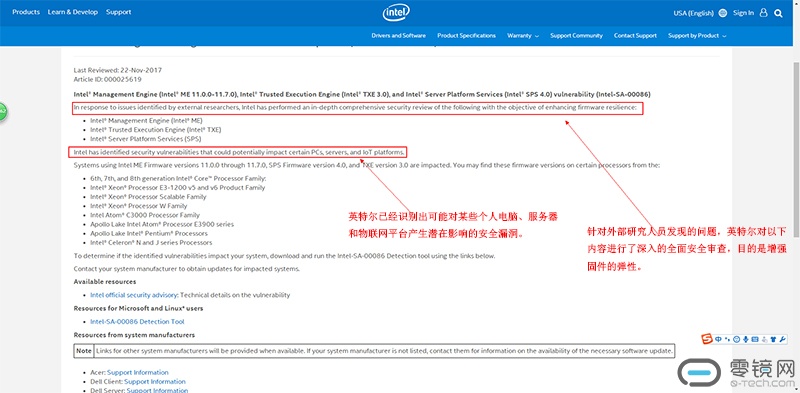This screenshot has height=393, width=800.
Task: Click 'Contact your system manufacturer' sentence
Action: pos(187,268)
